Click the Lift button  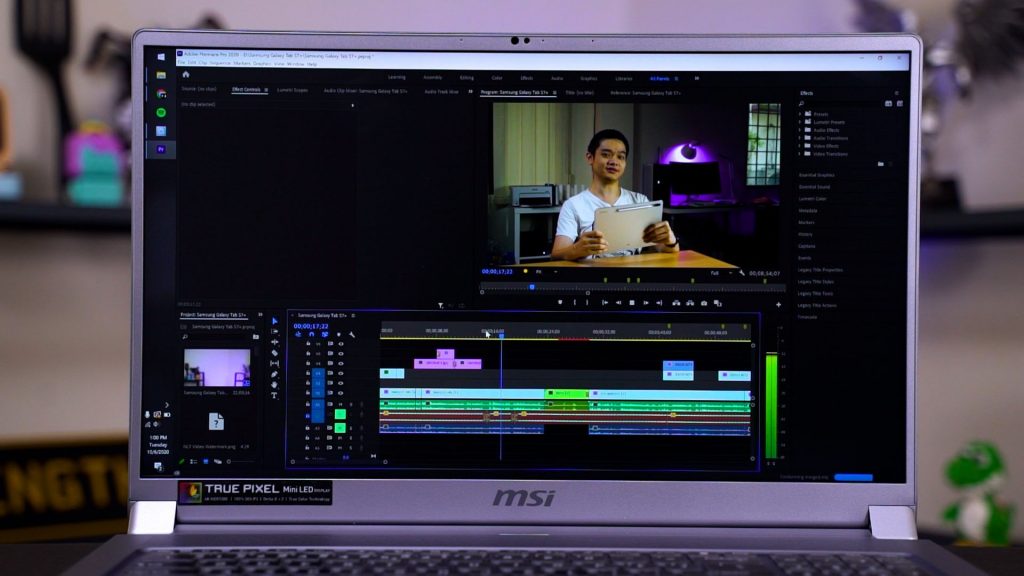tap(676, 303)
